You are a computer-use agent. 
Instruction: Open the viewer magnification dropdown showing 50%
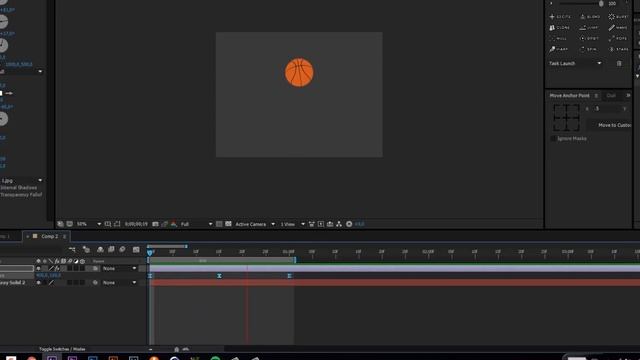pyautogui.click(x=89, y=224)
